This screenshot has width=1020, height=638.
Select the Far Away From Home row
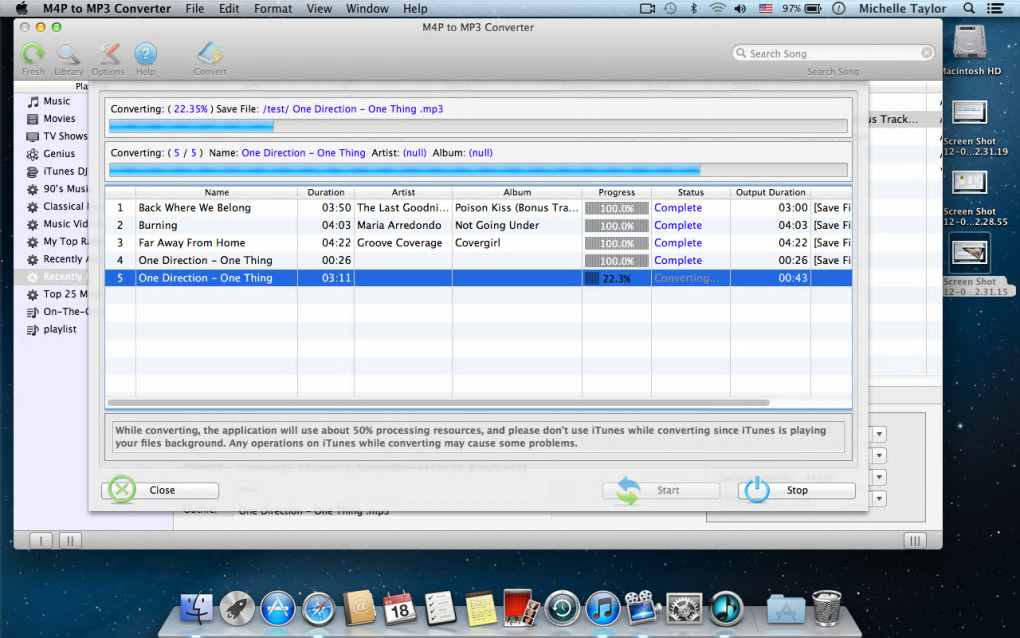point(478,243)
